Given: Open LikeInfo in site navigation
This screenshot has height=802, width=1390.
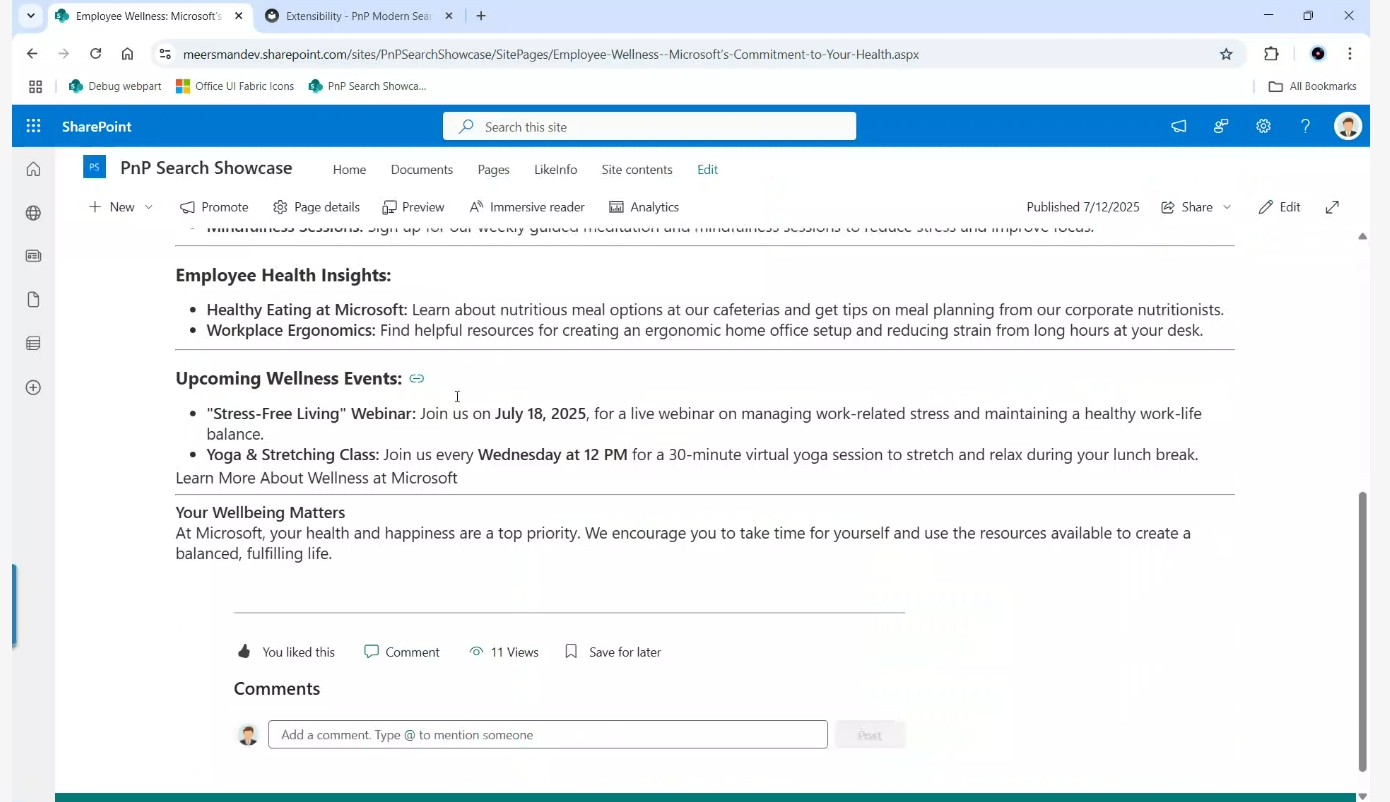Looking at the screenshot, I should tap(555, 170).
